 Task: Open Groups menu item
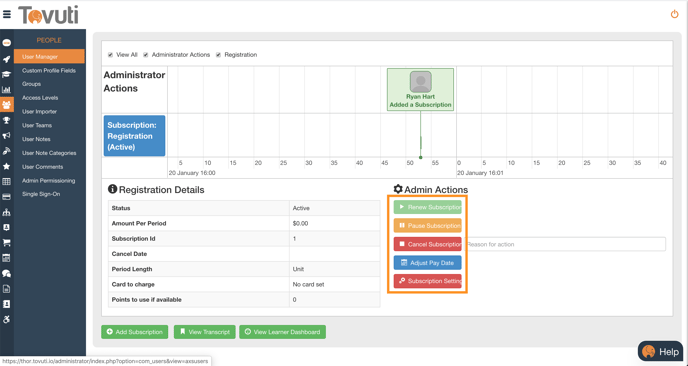pyautogui.click(x=32, y=84)
